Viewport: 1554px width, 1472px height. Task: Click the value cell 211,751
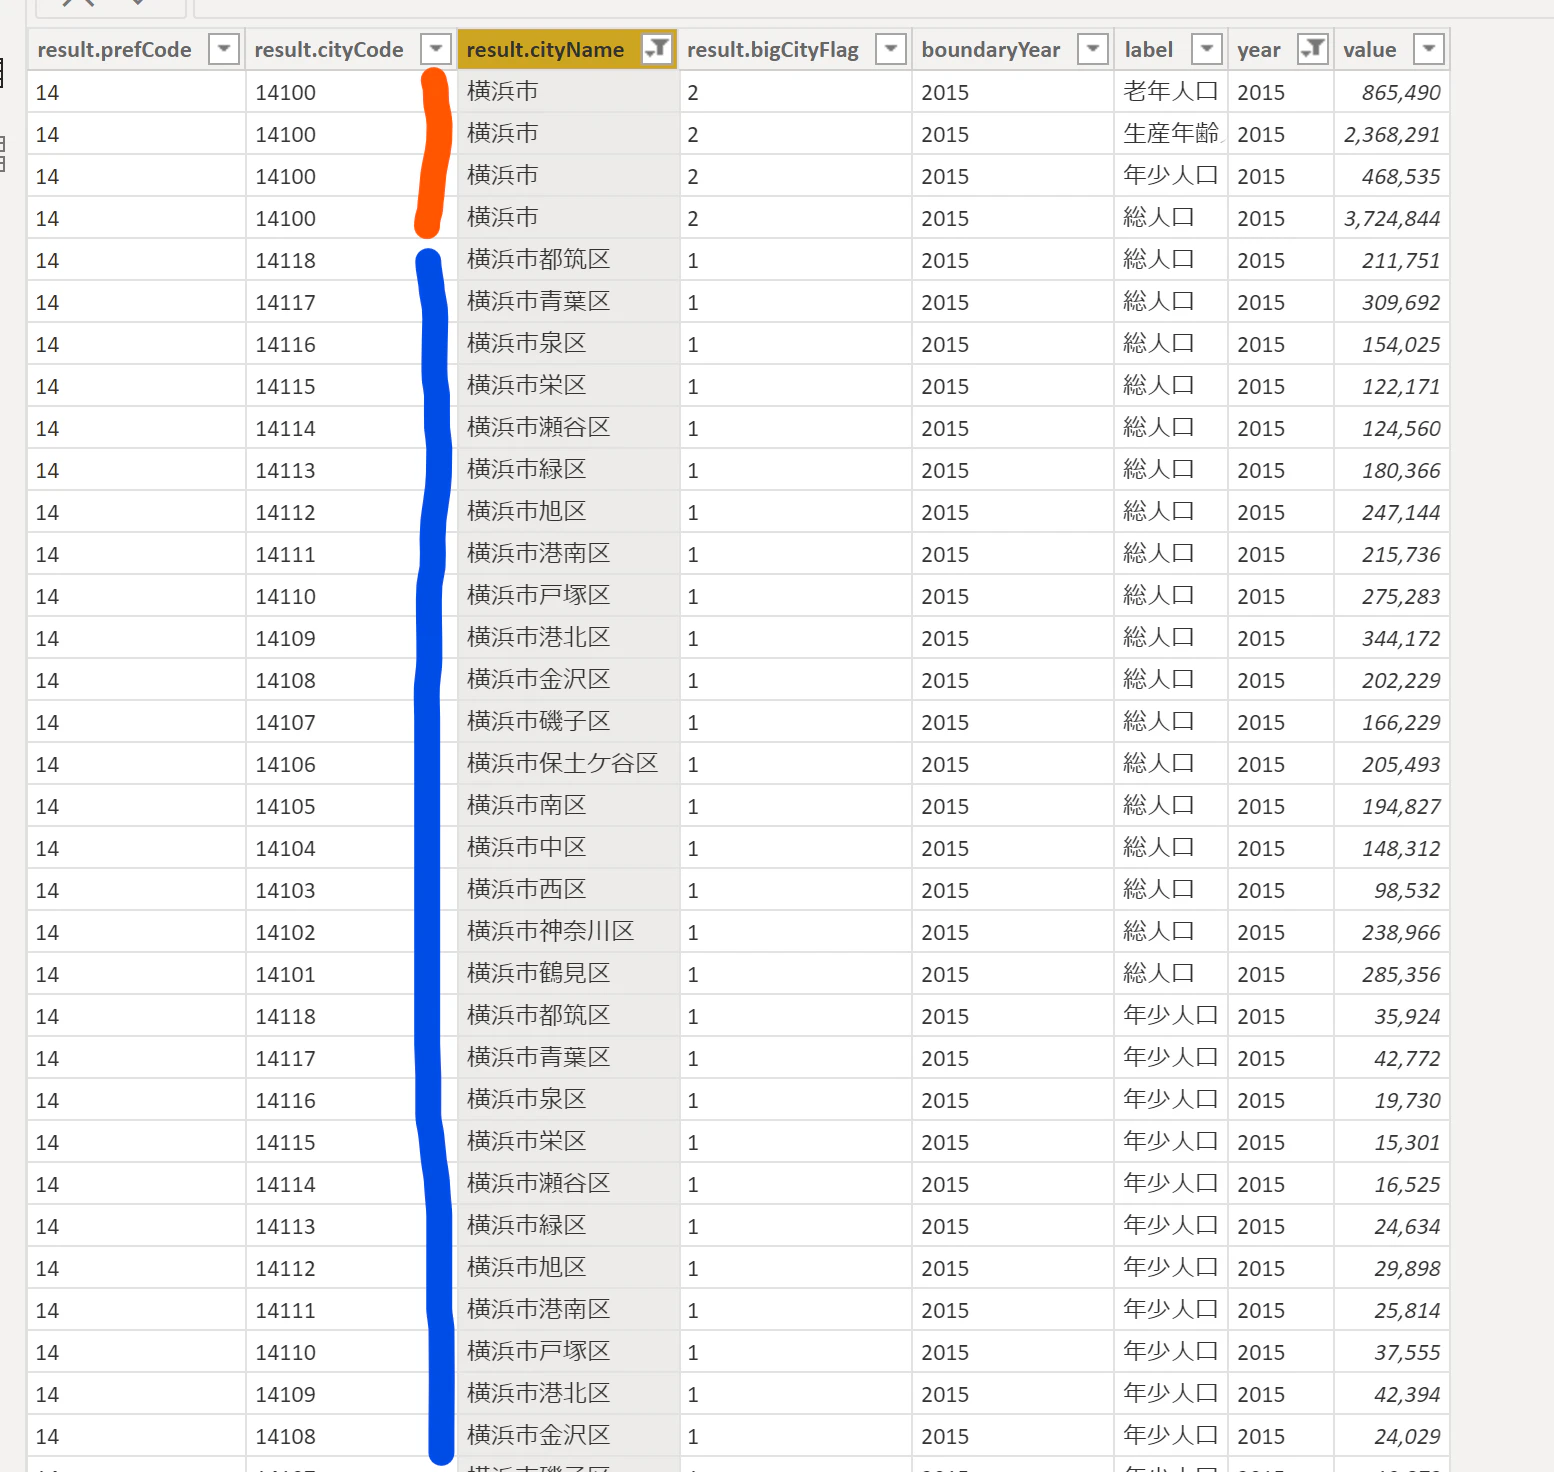[x=1391, y=260]
